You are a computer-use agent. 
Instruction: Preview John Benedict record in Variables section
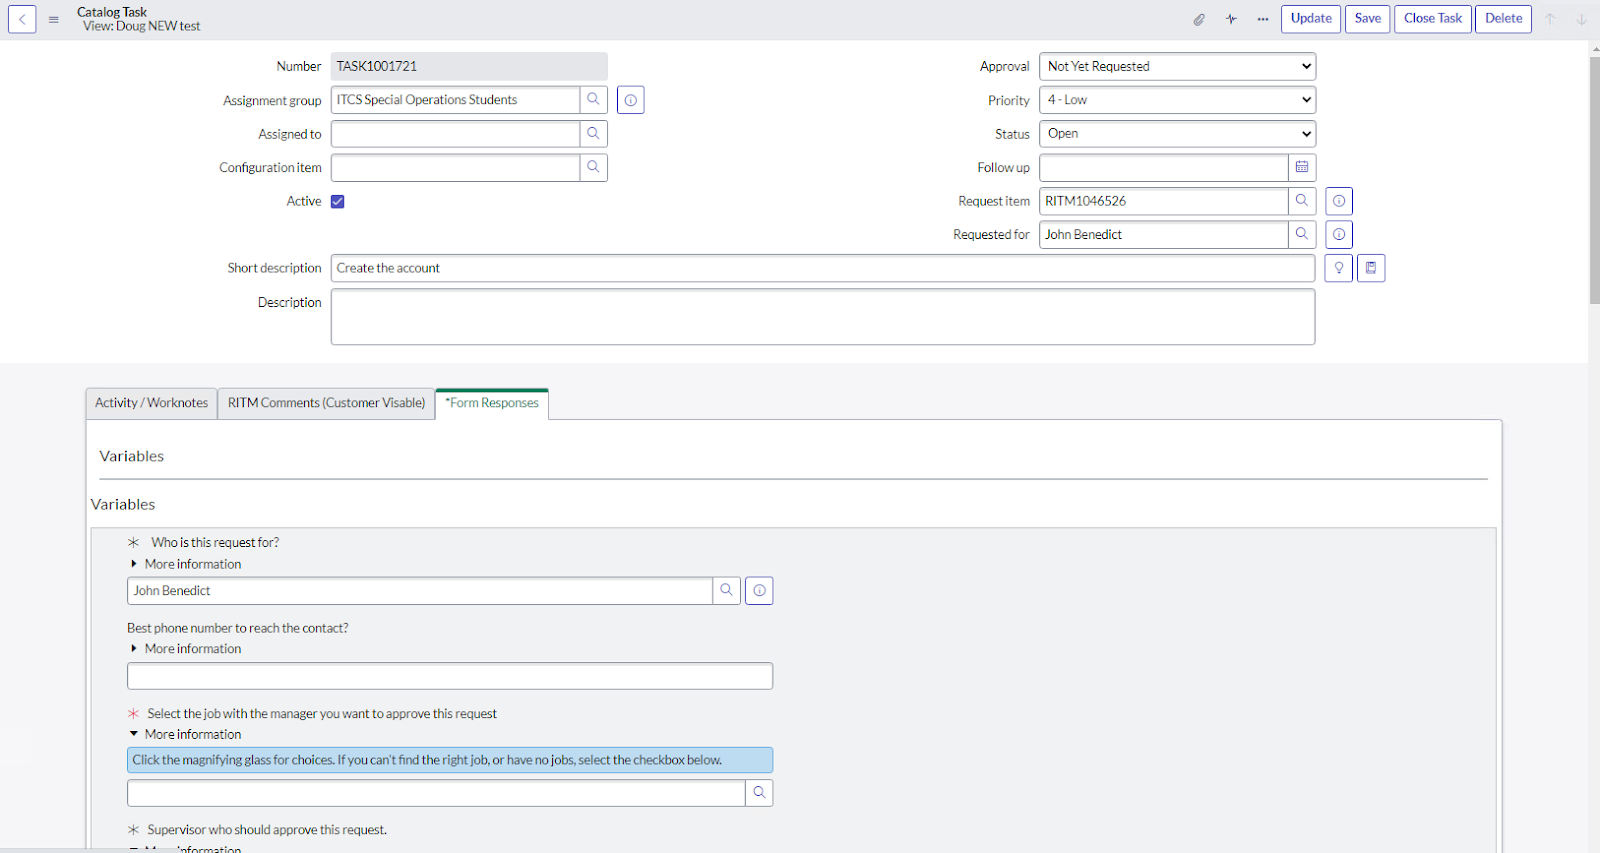(759, 591)
